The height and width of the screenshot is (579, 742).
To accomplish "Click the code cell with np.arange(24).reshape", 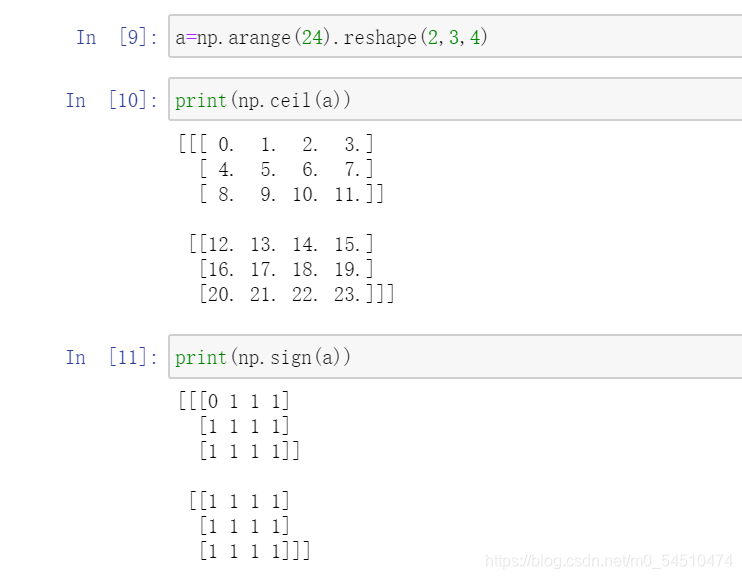I will pos(455,36).
